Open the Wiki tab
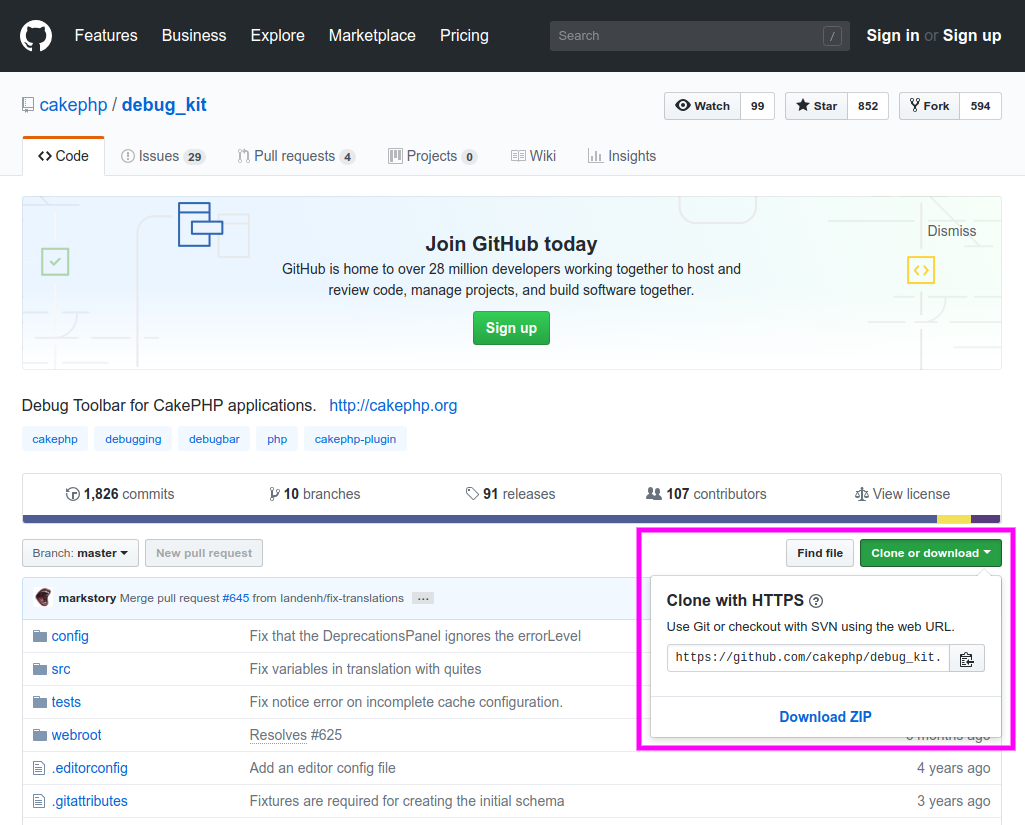Image resolution: width=1025 pixels, height=825 pixels. pyautogui.click(x=533, y=156)
